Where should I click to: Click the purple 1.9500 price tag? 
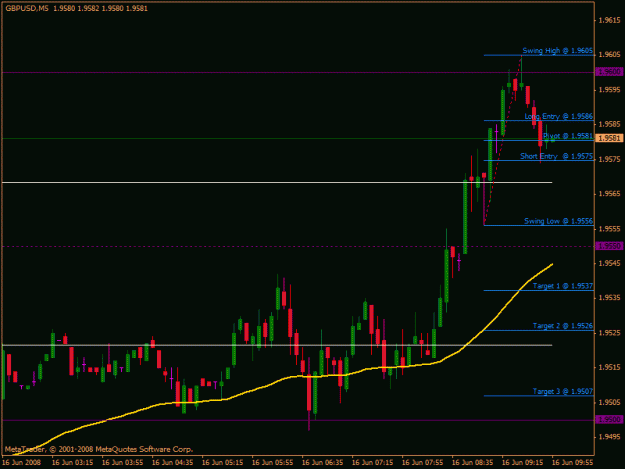click(609, 420)
